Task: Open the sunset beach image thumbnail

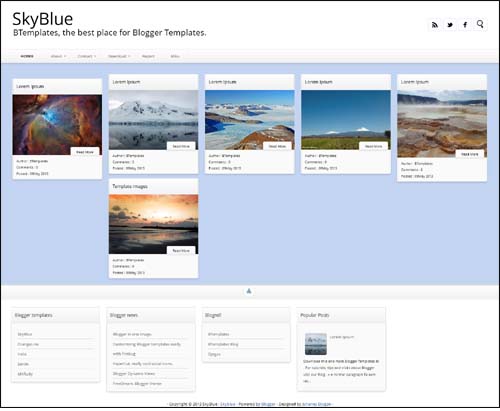Action: [153, 224]
